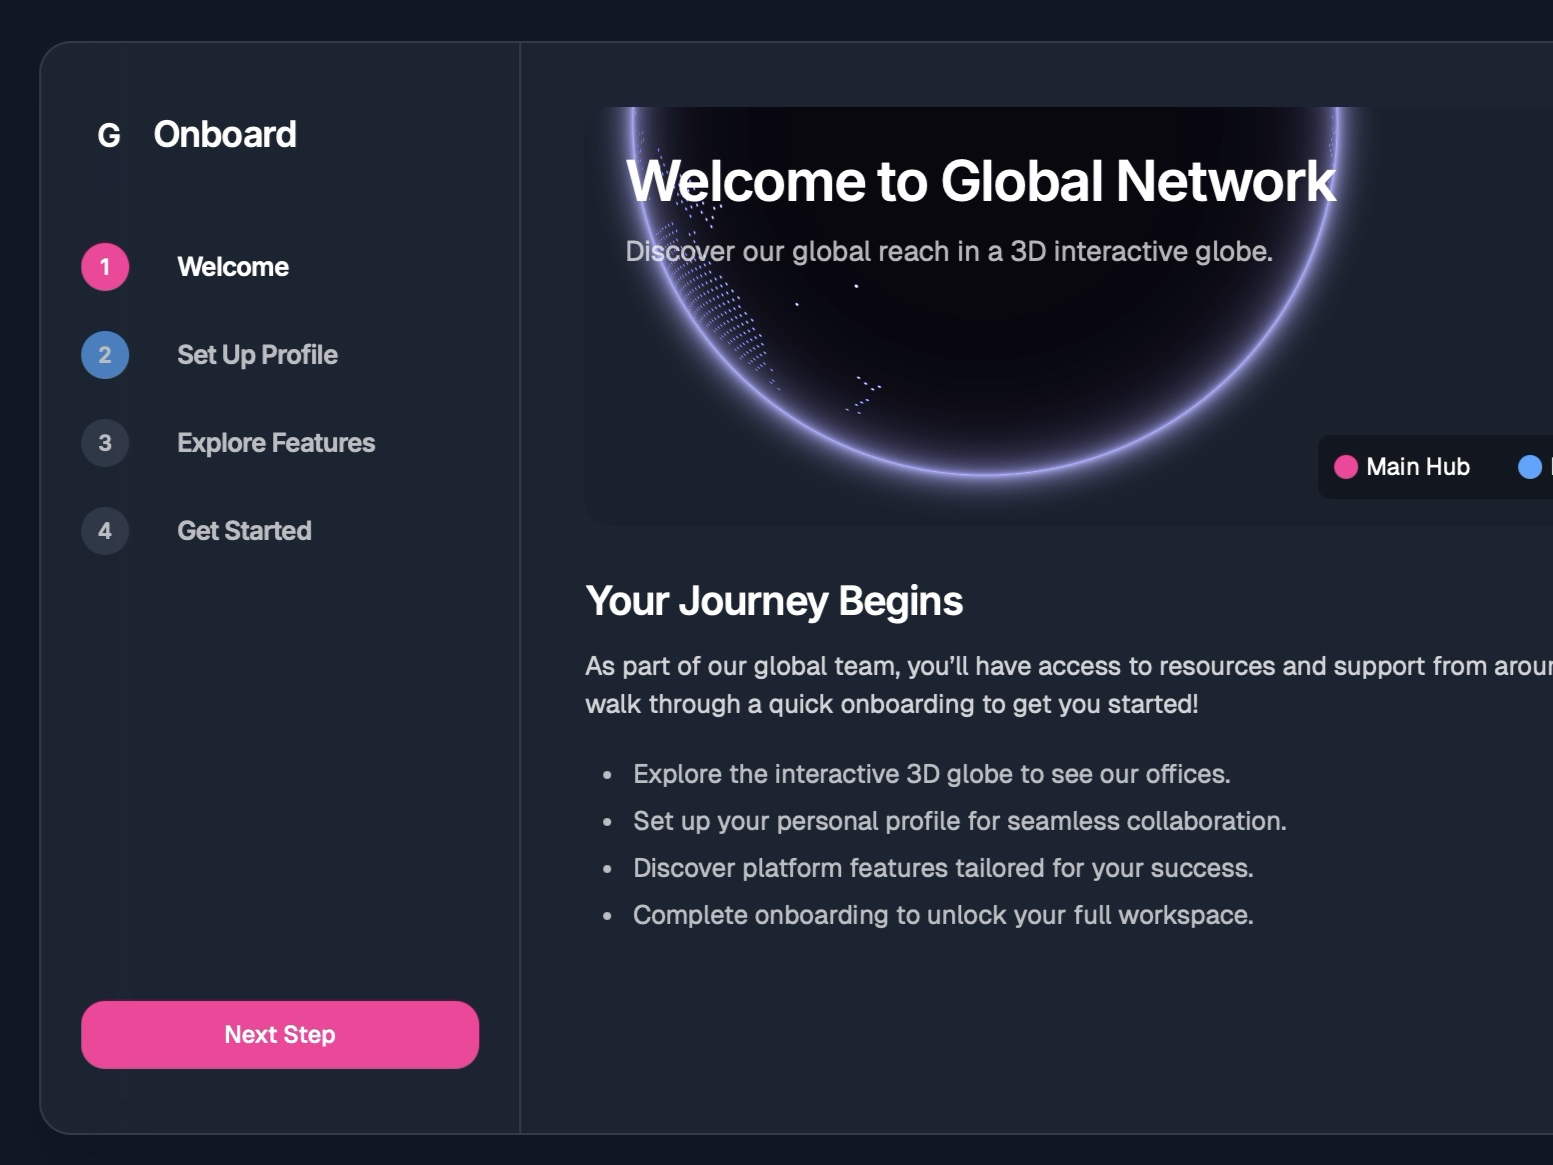Select the bullet about the interactive 3D globe
1553x1165 pixels.
930,773
